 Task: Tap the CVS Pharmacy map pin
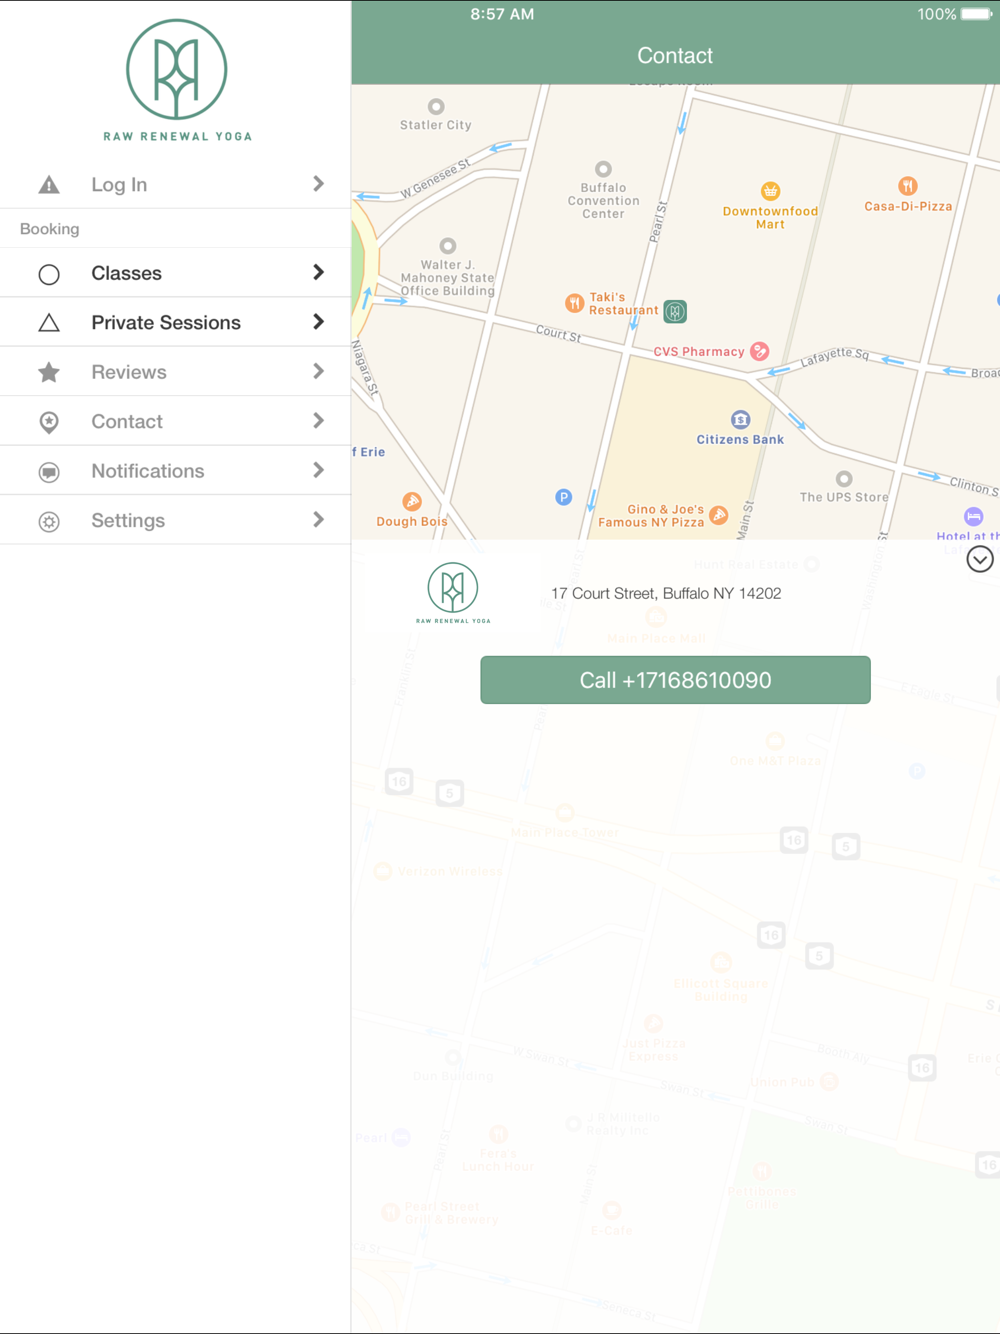click(760, 351)
